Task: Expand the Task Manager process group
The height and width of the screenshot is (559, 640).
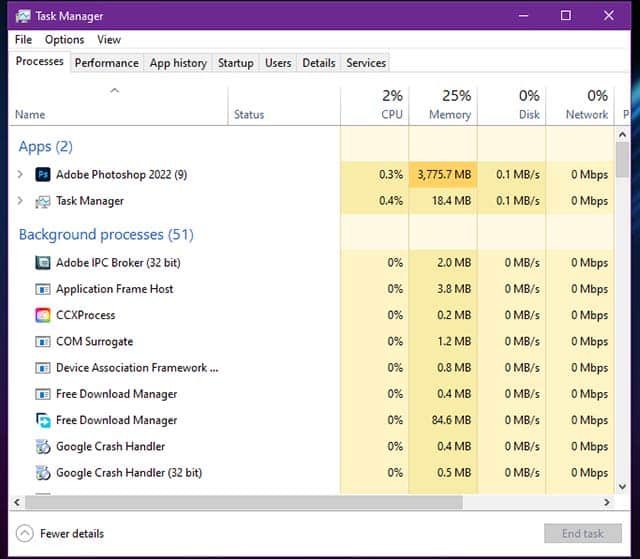Action: click(x=20, y=201)
